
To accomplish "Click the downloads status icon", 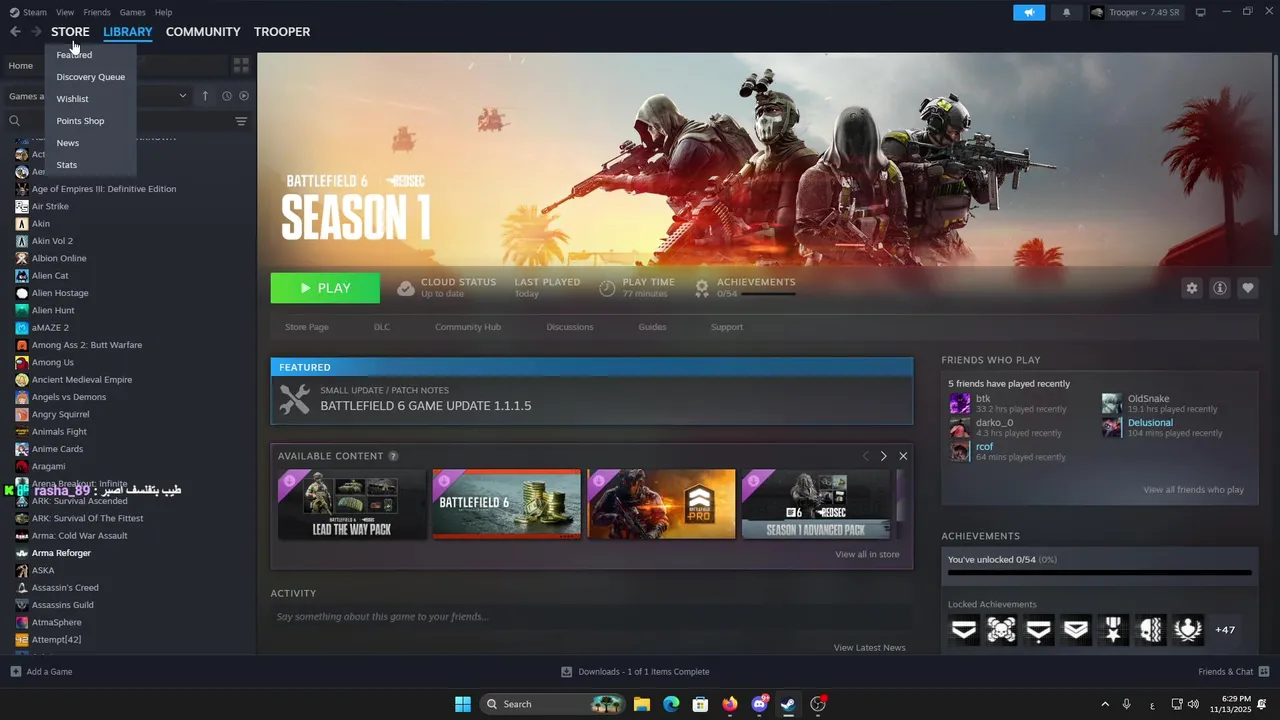I will pos(567,671).
